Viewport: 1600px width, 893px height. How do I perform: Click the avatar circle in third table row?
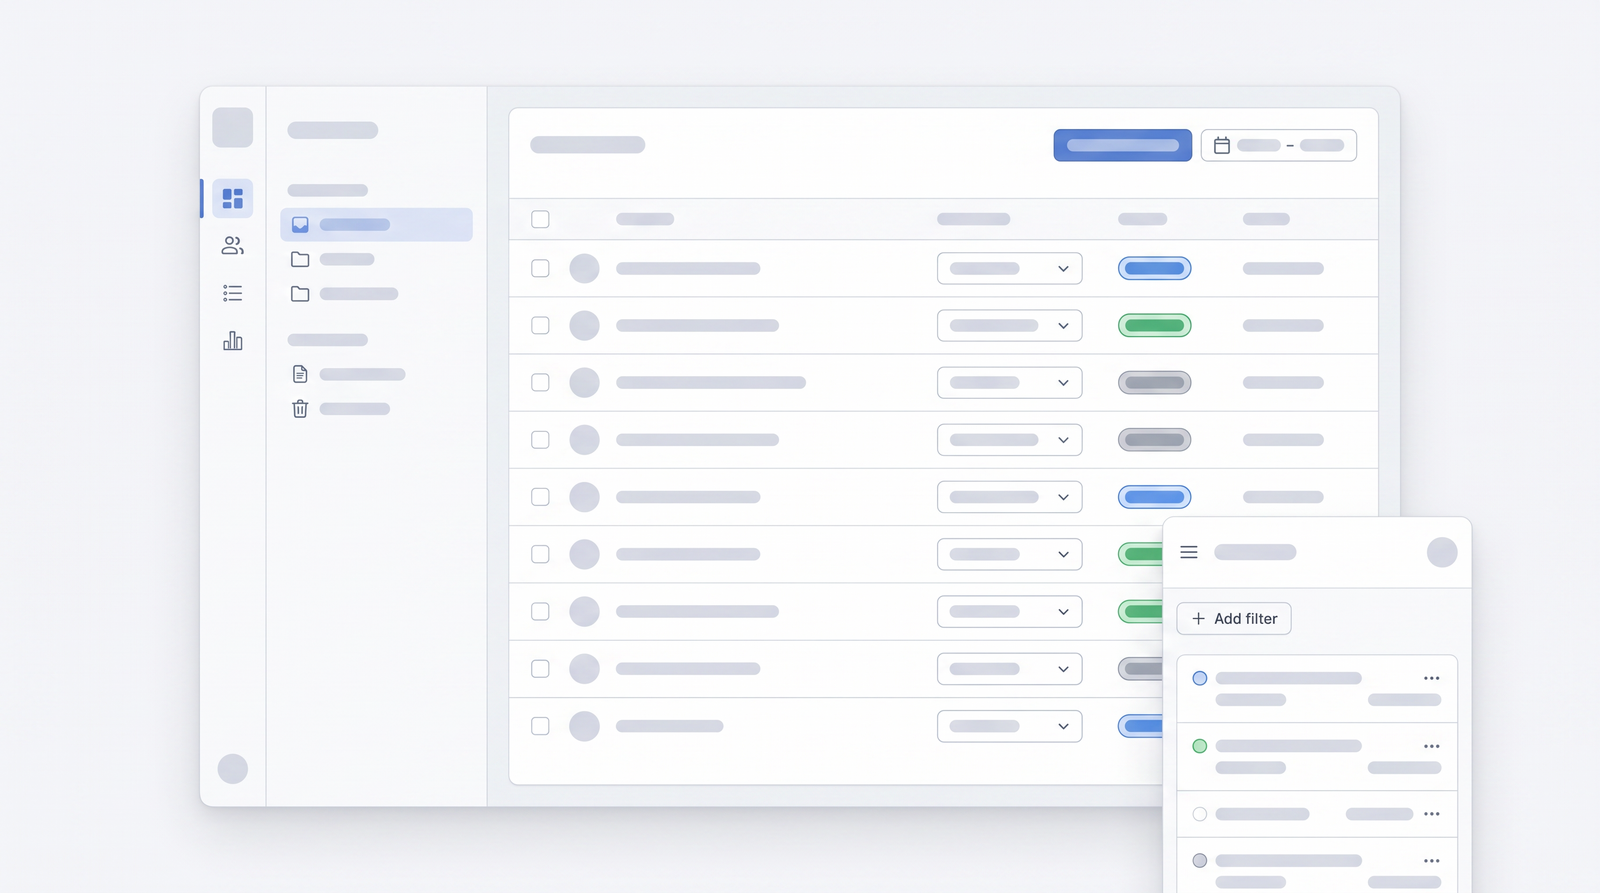coord(584,382)
